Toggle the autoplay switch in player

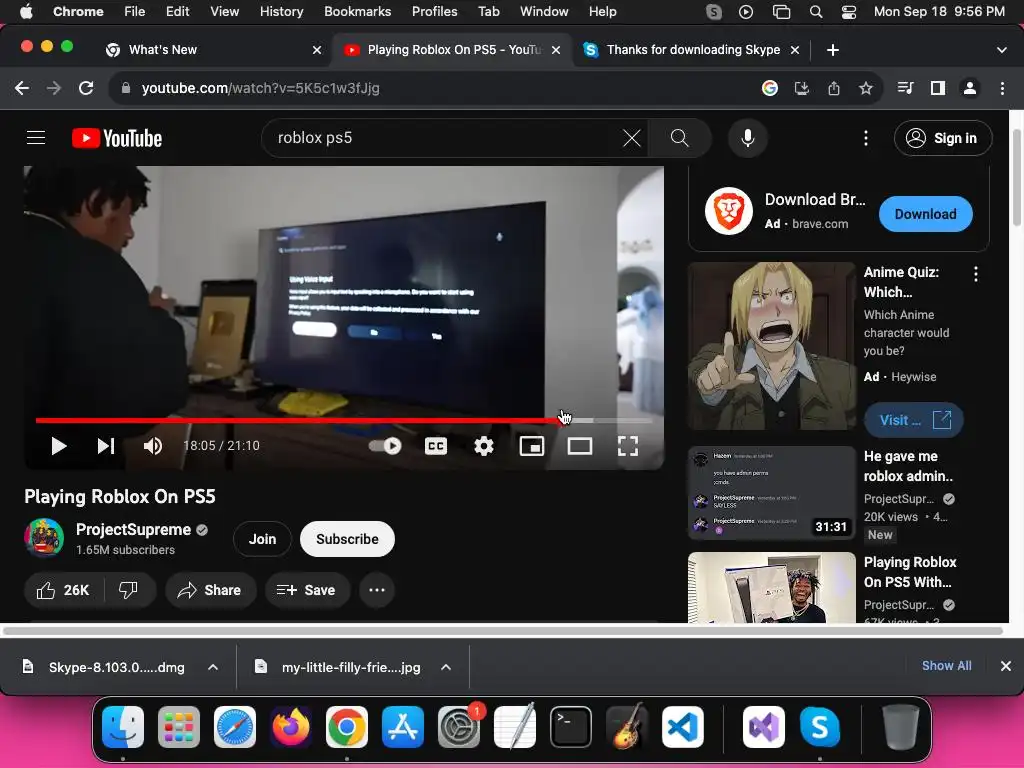click(x=385, y=446)
